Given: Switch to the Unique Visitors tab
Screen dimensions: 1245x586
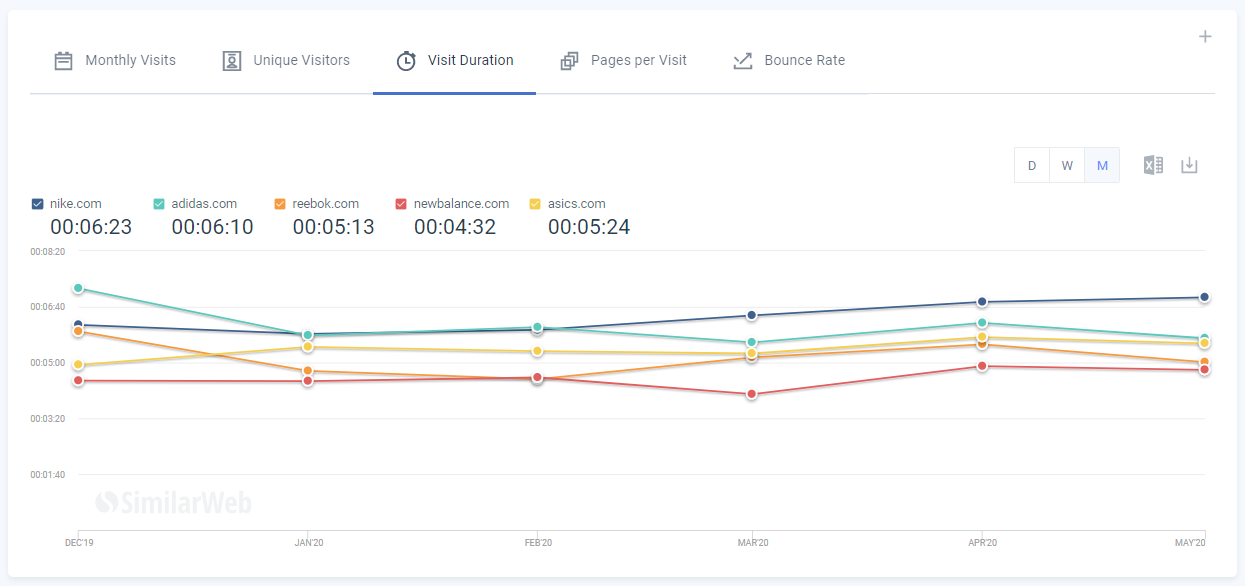Looking at the screenshot, I should (x=286, y=60).
